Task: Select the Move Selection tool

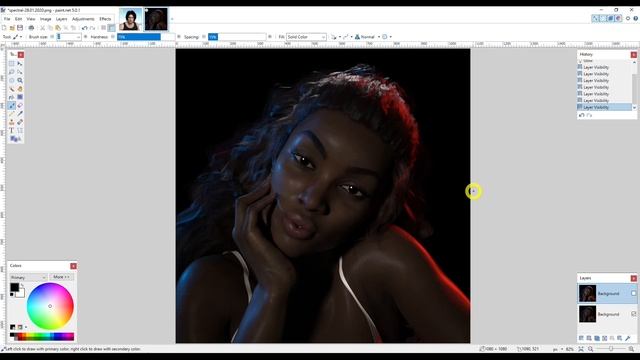Action: click(20, 72)
